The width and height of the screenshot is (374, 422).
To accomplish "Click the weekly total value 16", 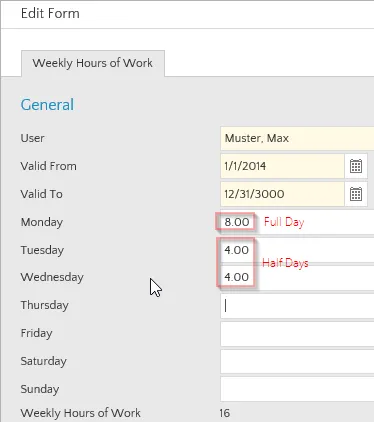I will (x=225, y=413).
